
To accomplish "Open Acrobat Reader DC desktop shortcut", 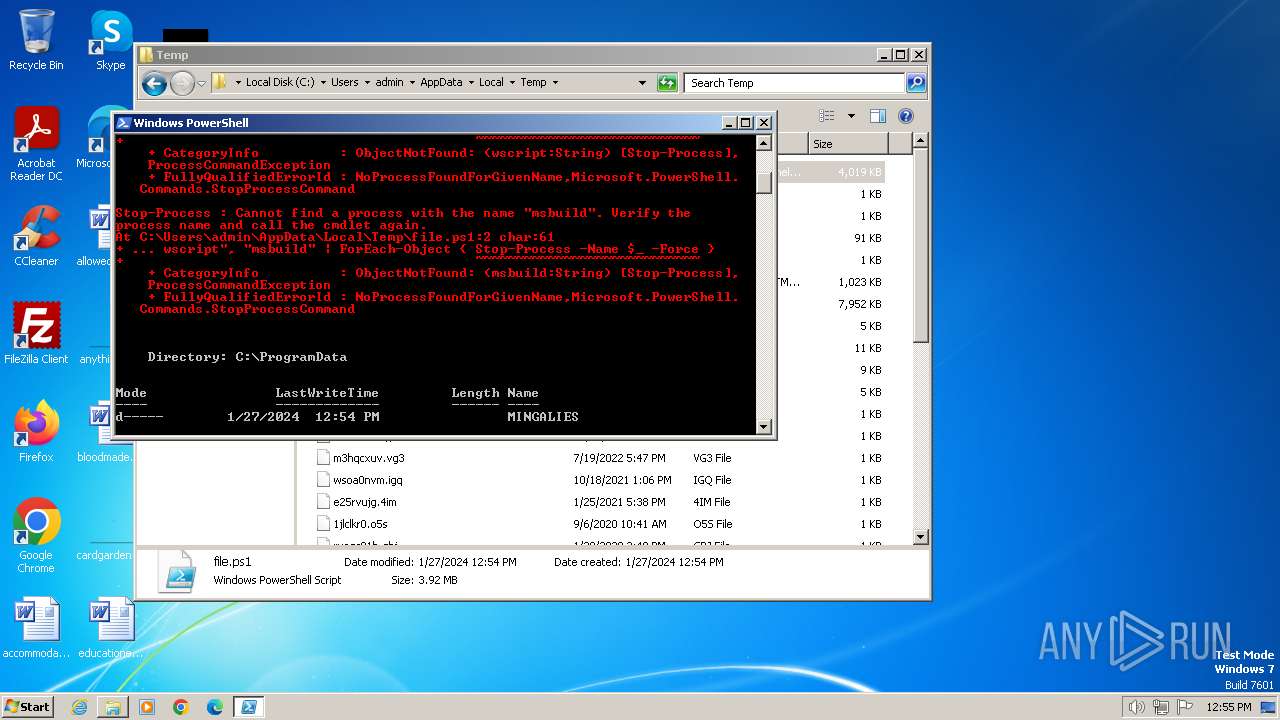I will (36, 143).
